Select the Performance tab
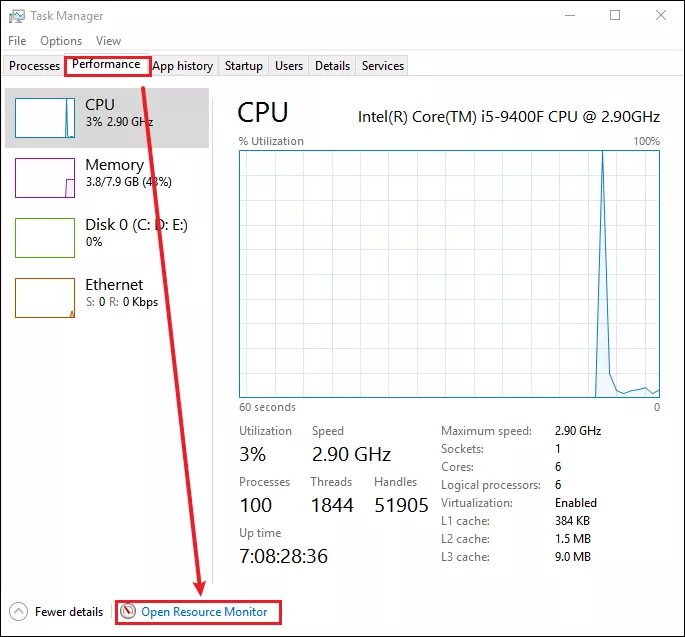 [x=106, y=64]
